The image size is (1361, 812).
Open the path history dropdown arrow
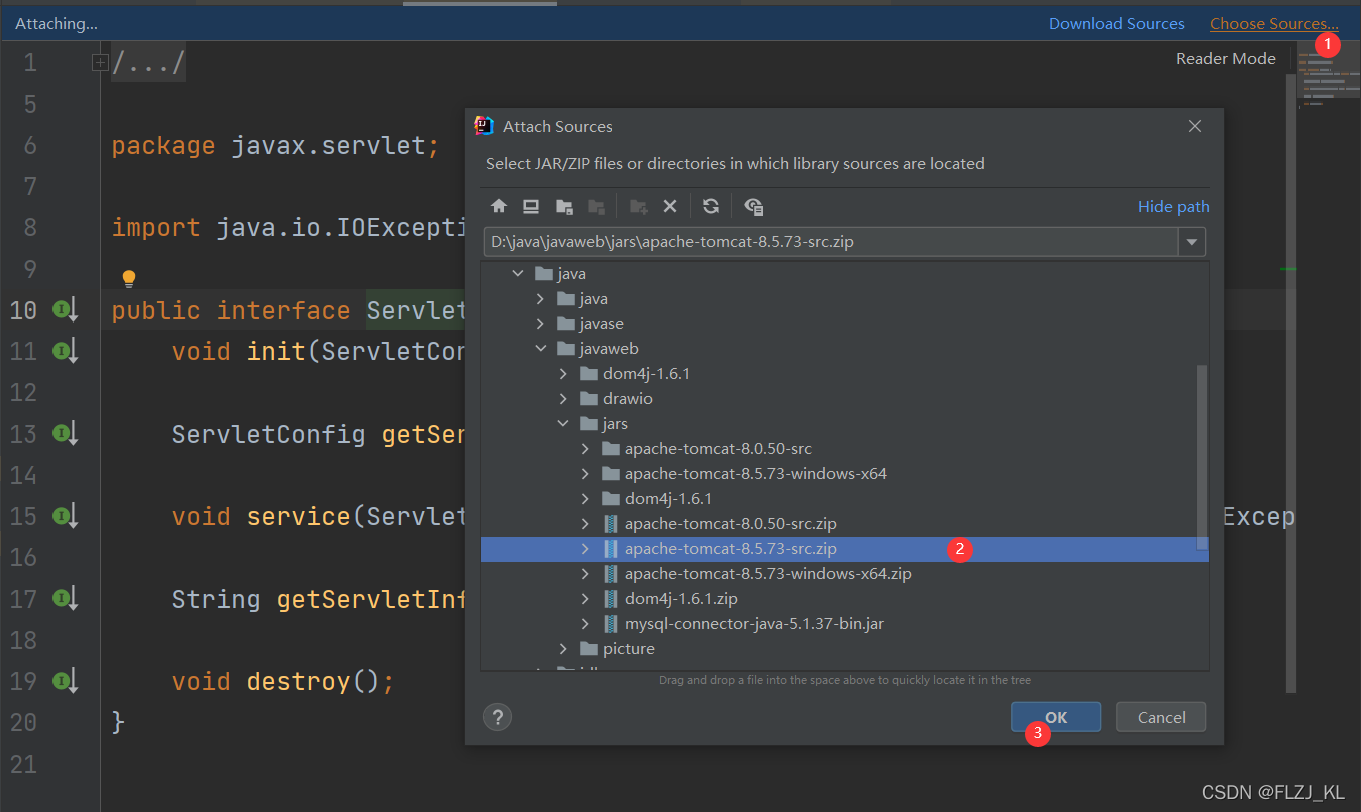tap(1192, 242)
